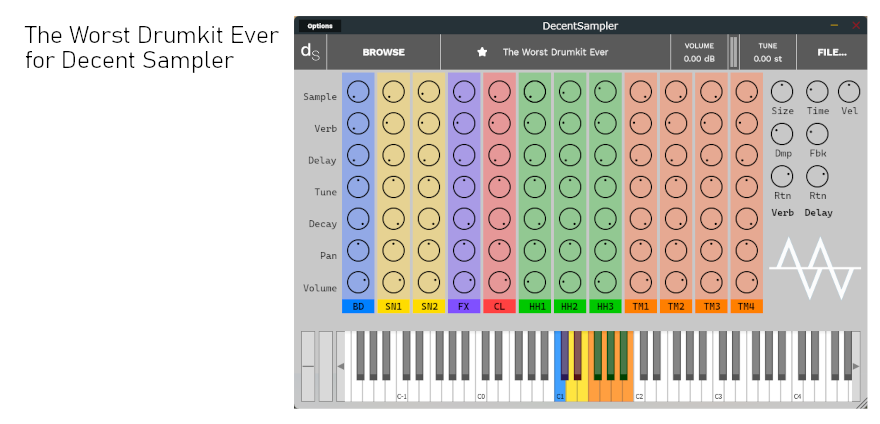Click the Volume row label
The width and height of the screenshot is (880, 424).
coord(320,288)
